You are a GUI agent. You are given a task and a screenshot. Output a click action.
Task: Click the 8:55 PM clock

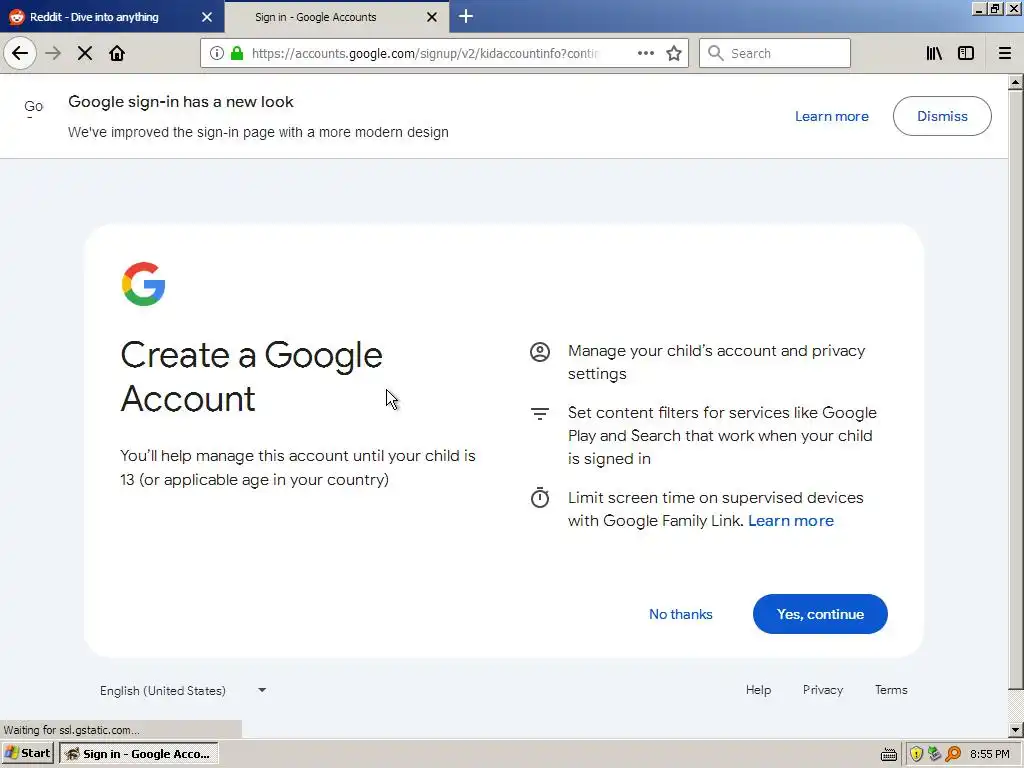[x=989, y=754]
